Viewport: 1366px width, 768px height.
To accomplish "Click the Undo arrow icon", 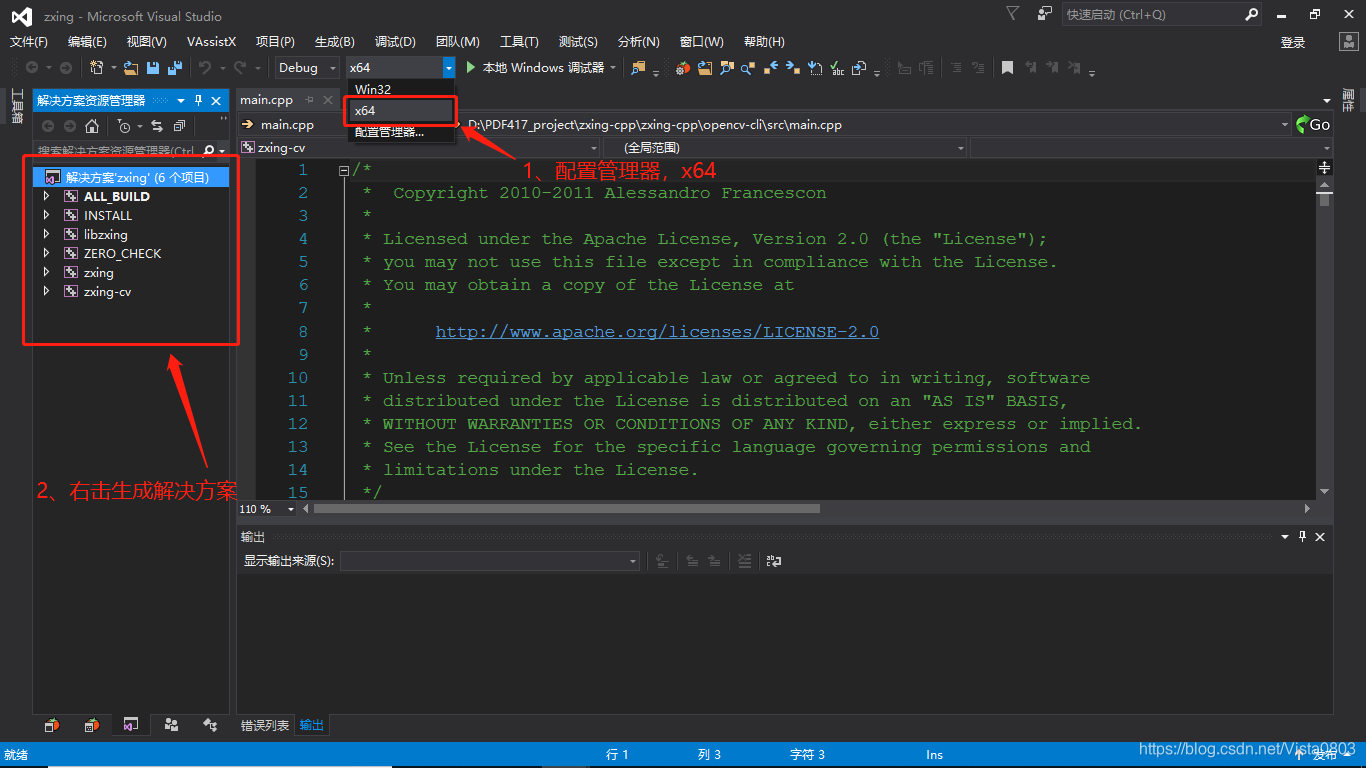I will 205,68.
